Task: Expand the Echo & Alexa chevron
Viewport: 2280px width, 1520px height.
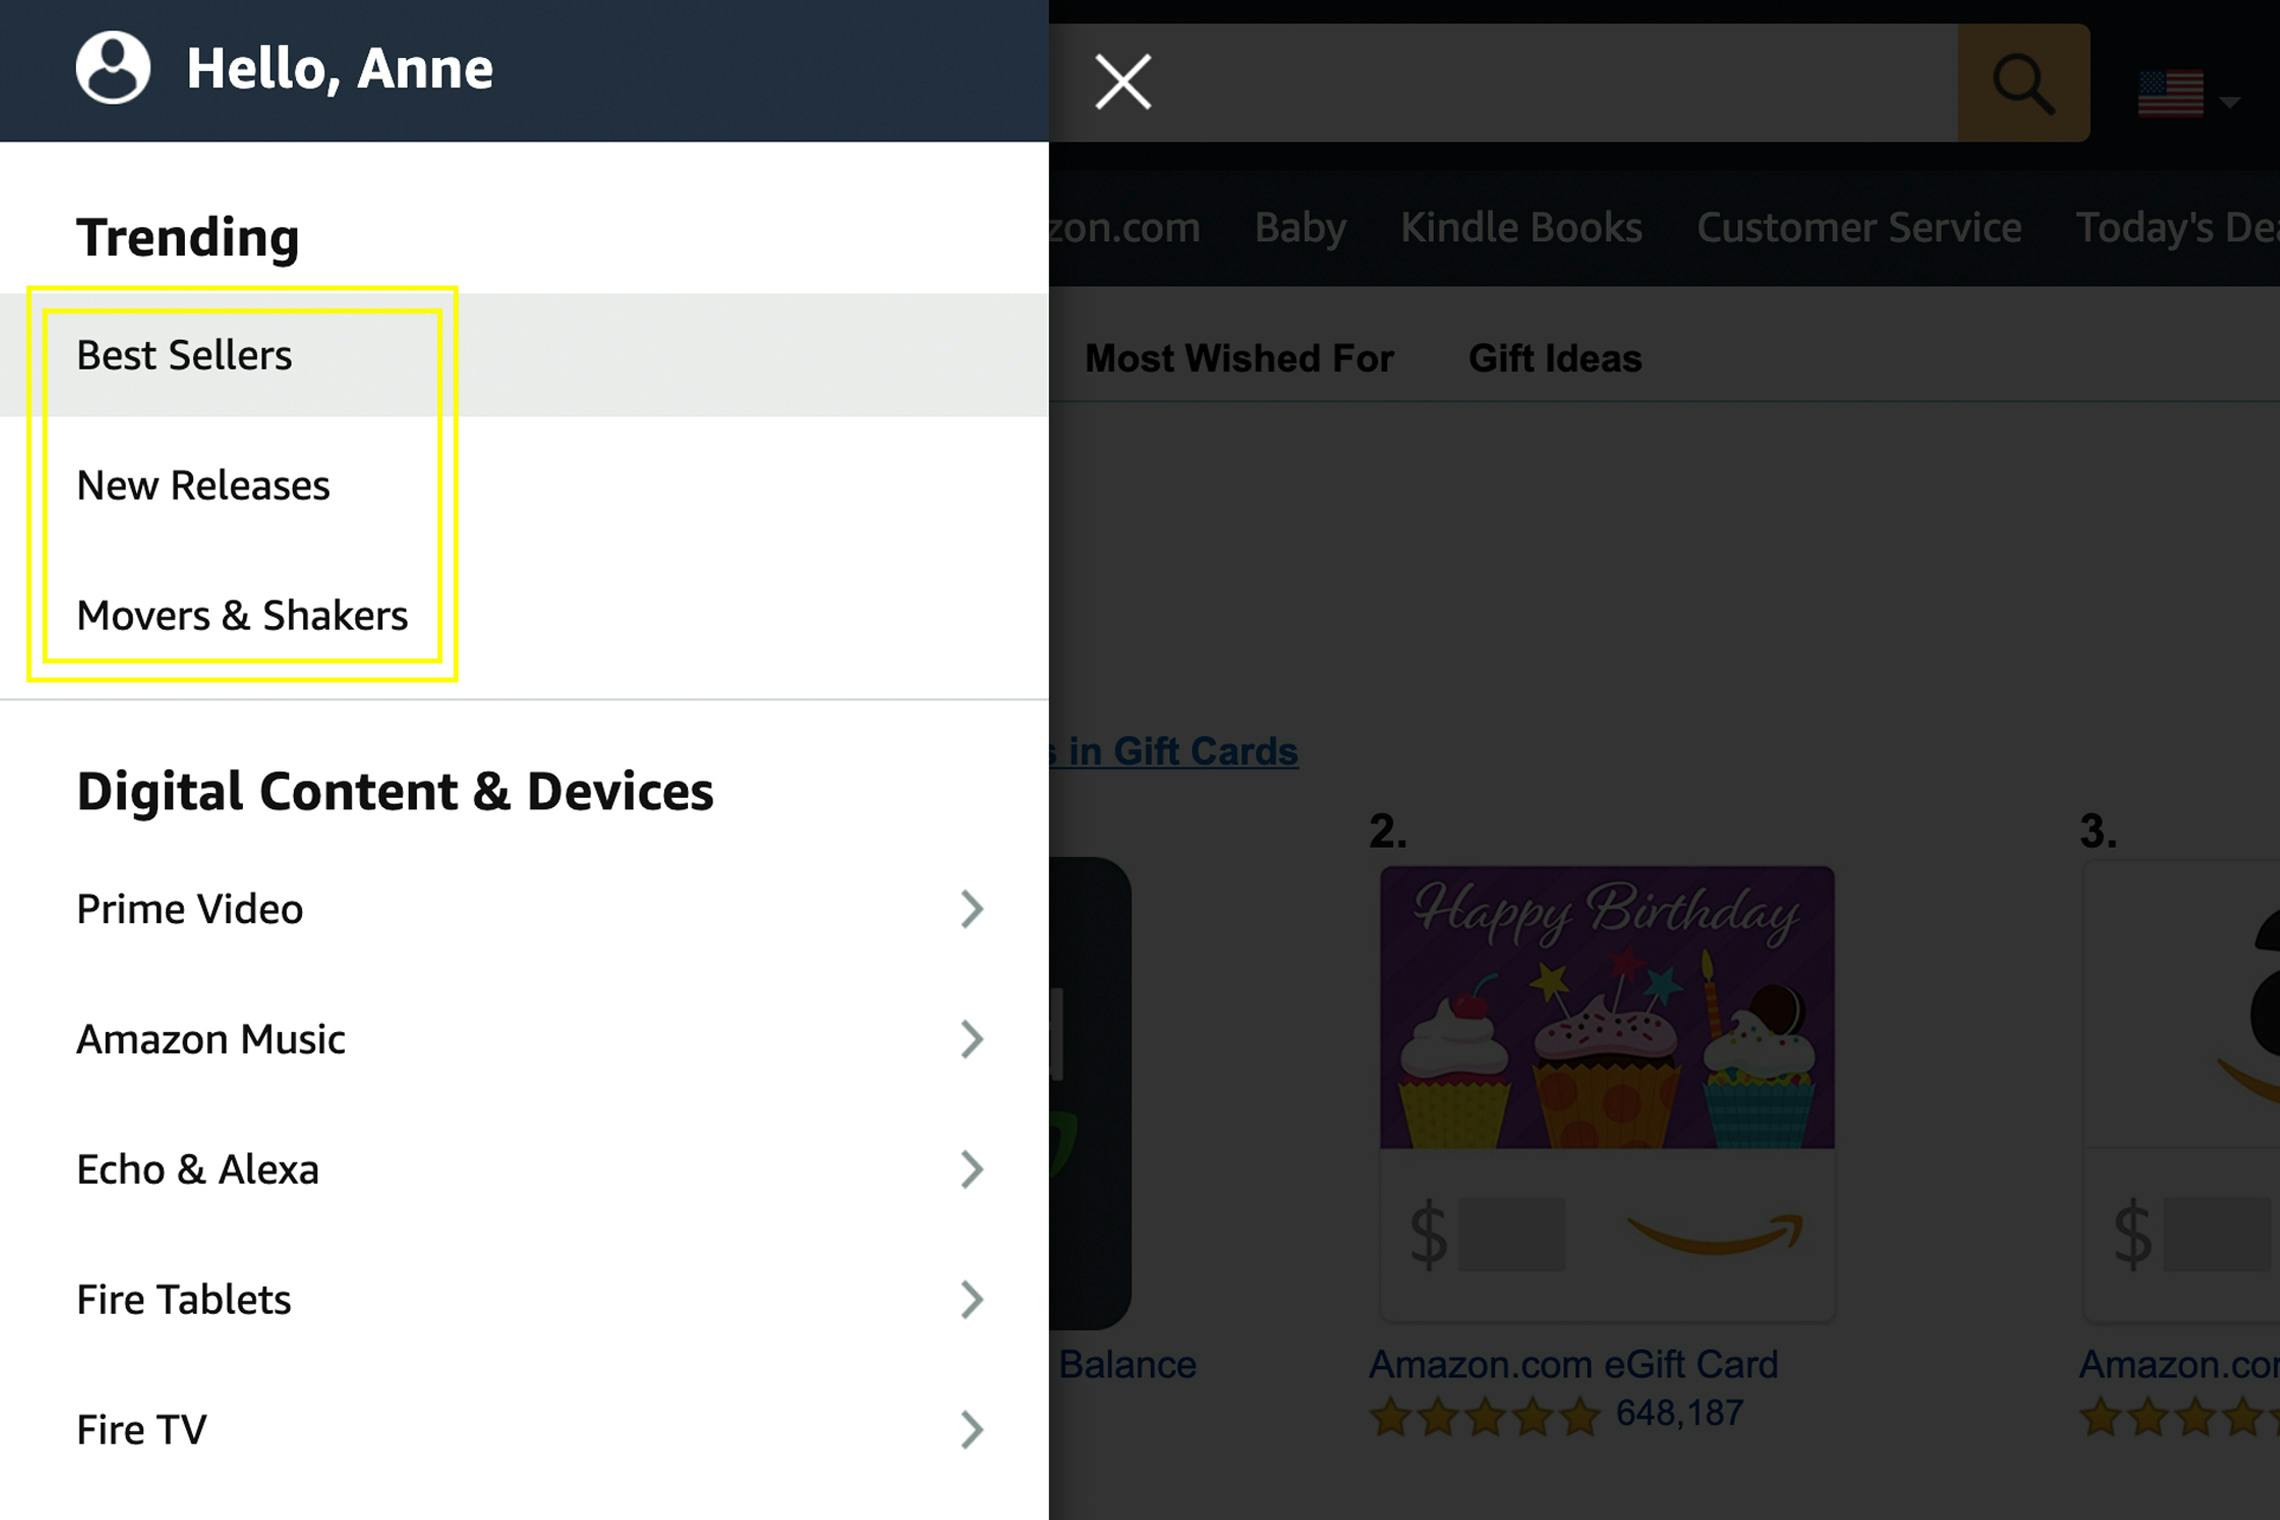Action: [x=971, y=1169]
